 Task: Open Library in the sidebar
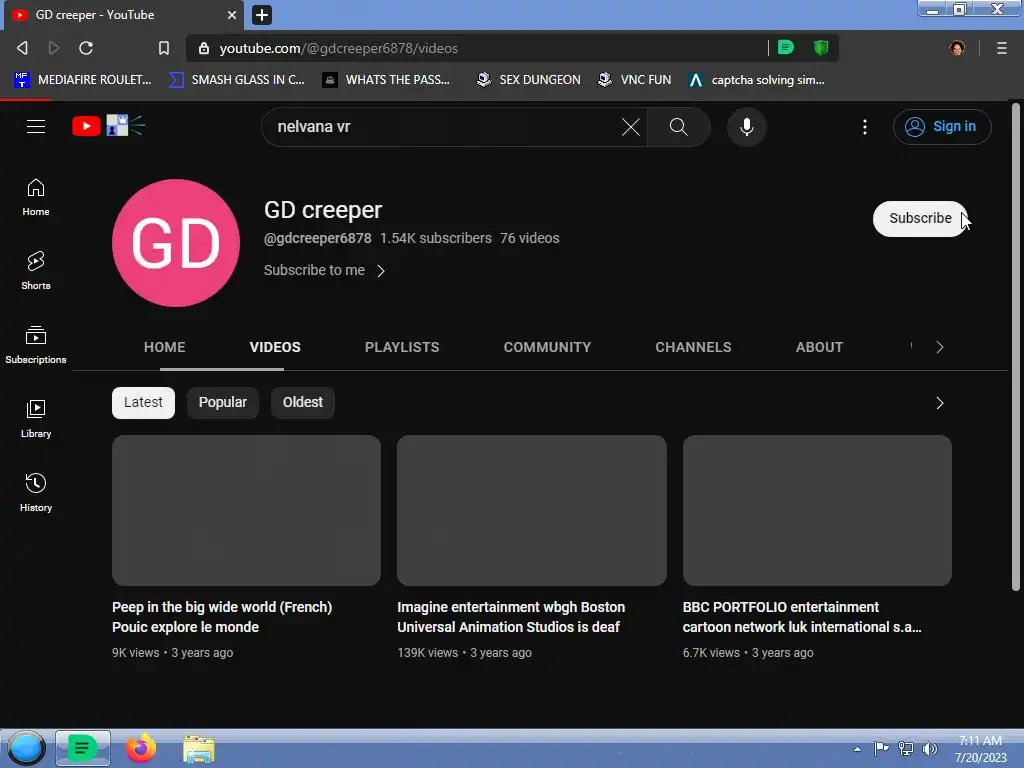[x=36, y=419]
